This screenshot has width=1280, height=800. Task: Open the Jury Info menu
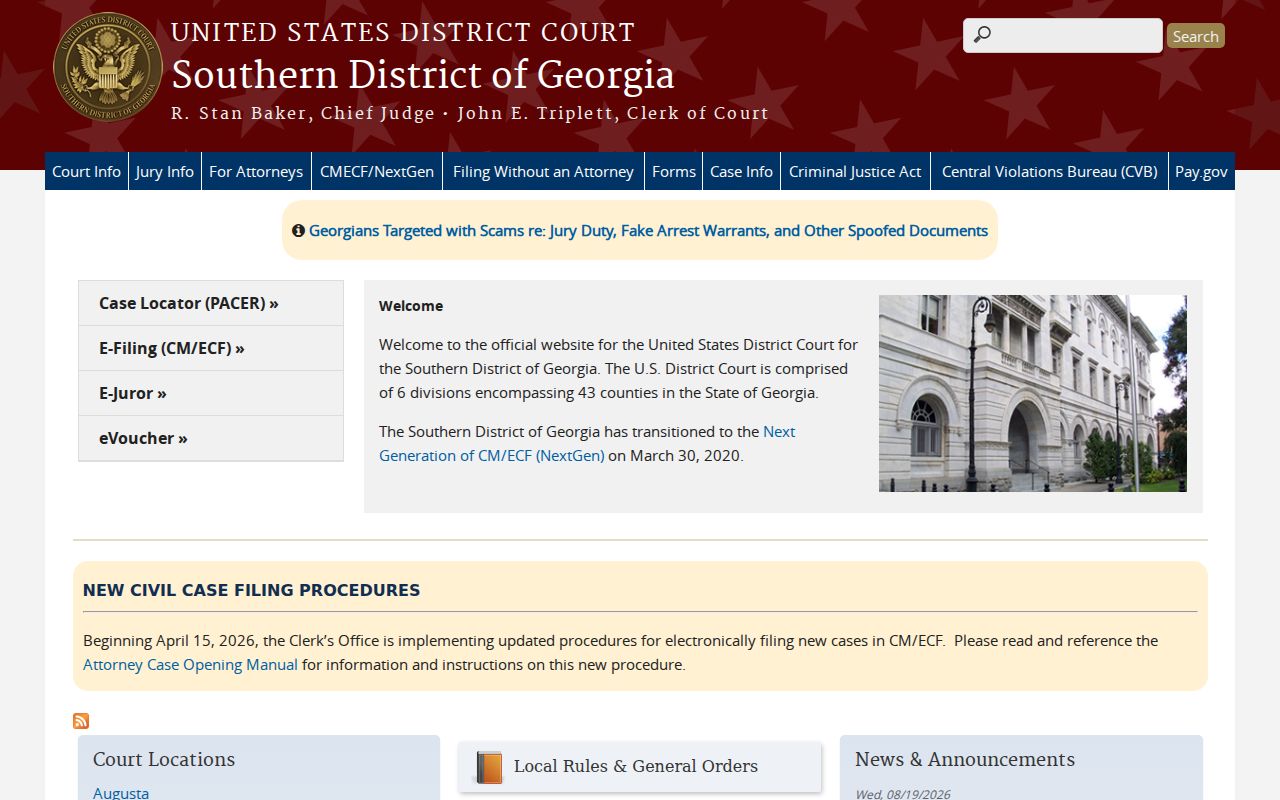(165, 171)
